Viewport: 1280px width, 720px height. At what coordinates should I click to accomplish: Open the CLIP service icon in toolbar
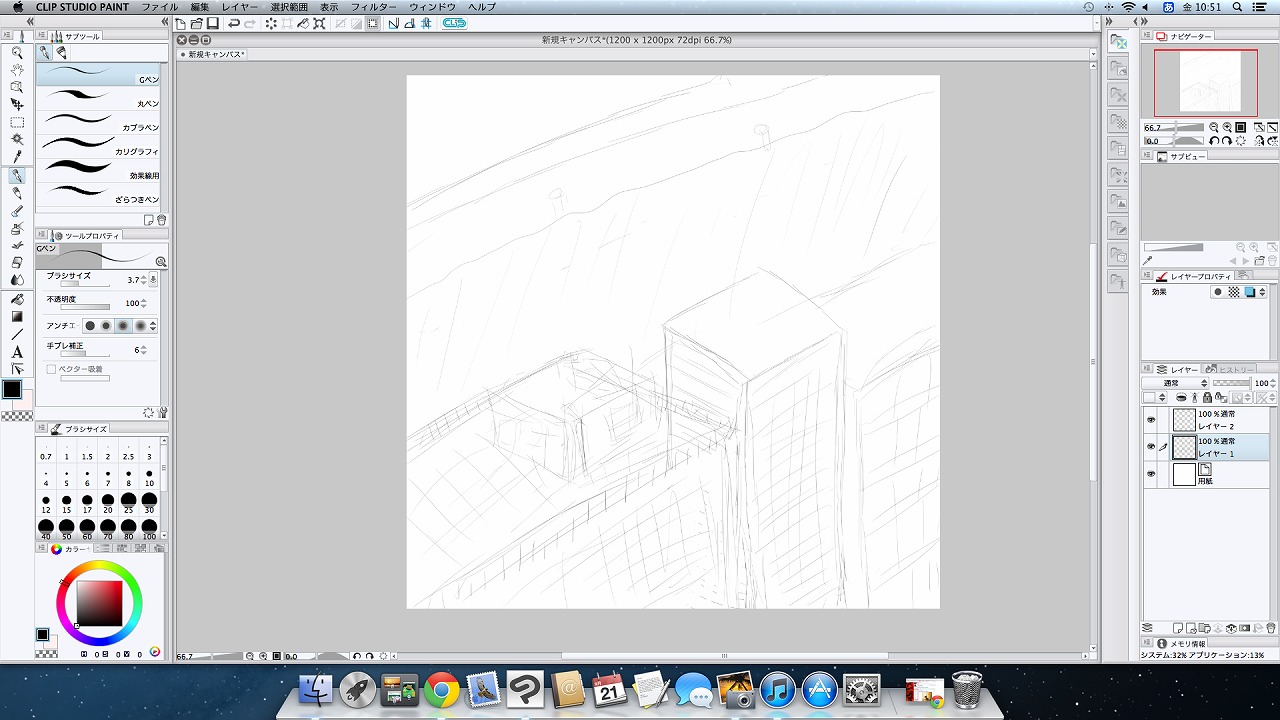point(454,23)
